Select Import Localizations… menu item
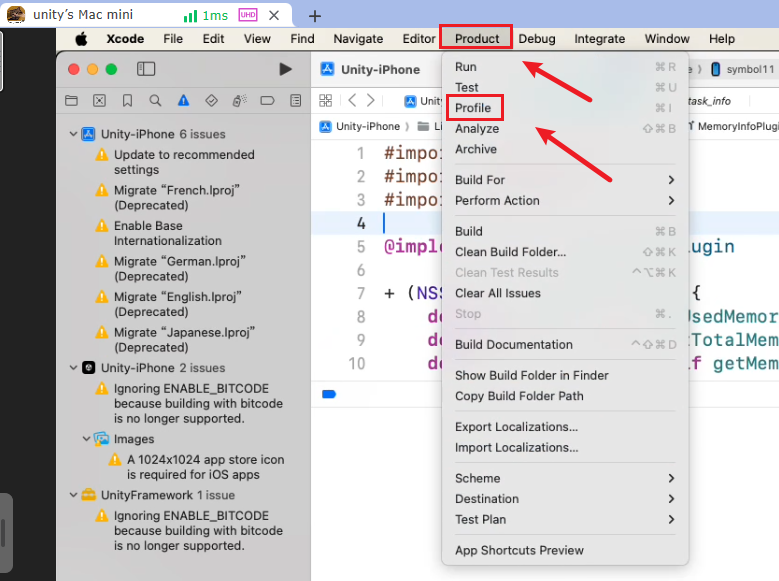779x581 pixels. click(565, 447)
